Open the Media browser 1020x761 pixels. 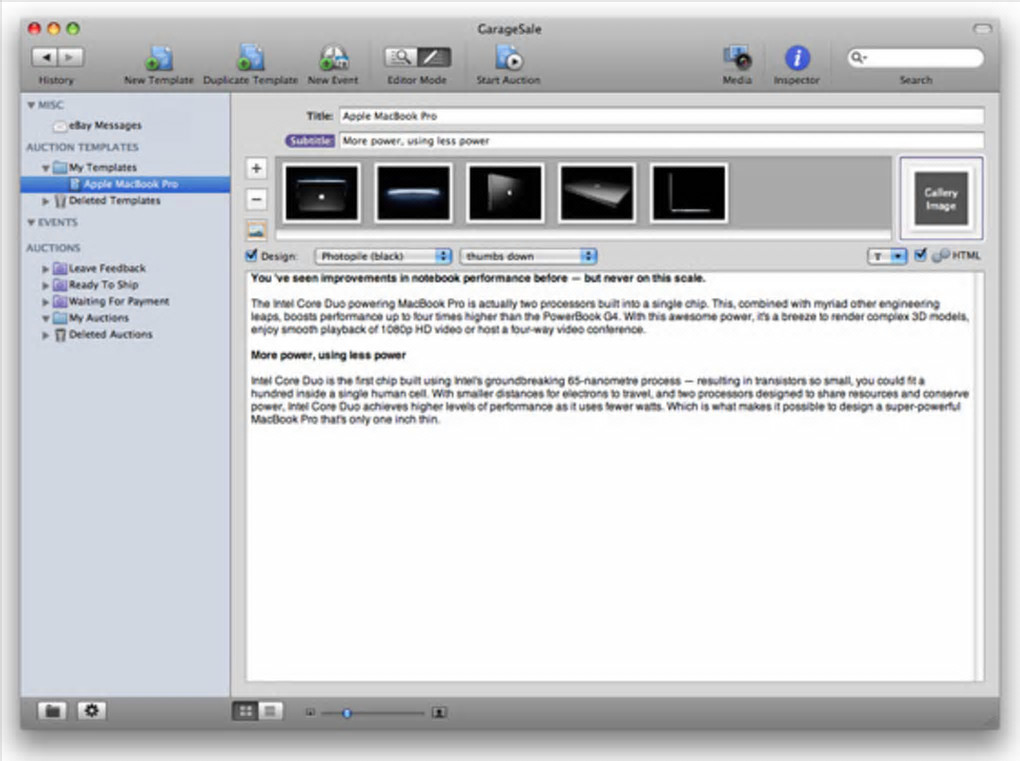click(x=738, y=58)
